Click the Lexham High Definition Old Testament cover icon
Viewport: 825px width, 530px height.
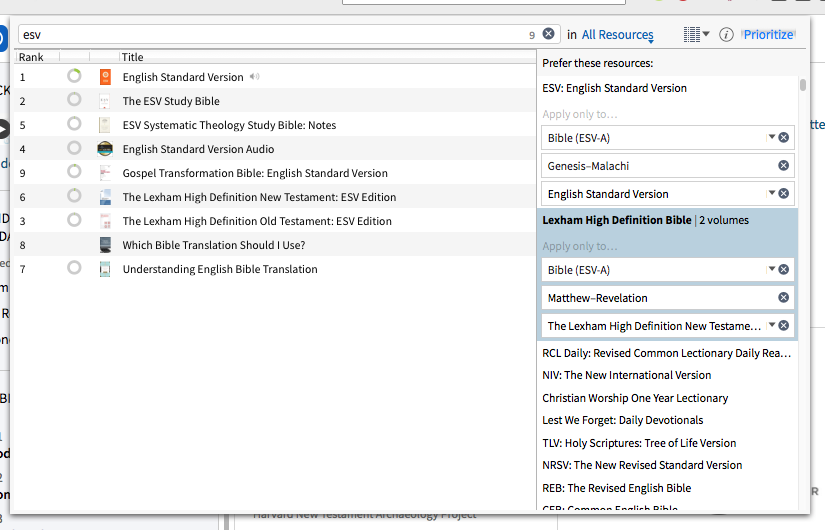pos(105,221)
